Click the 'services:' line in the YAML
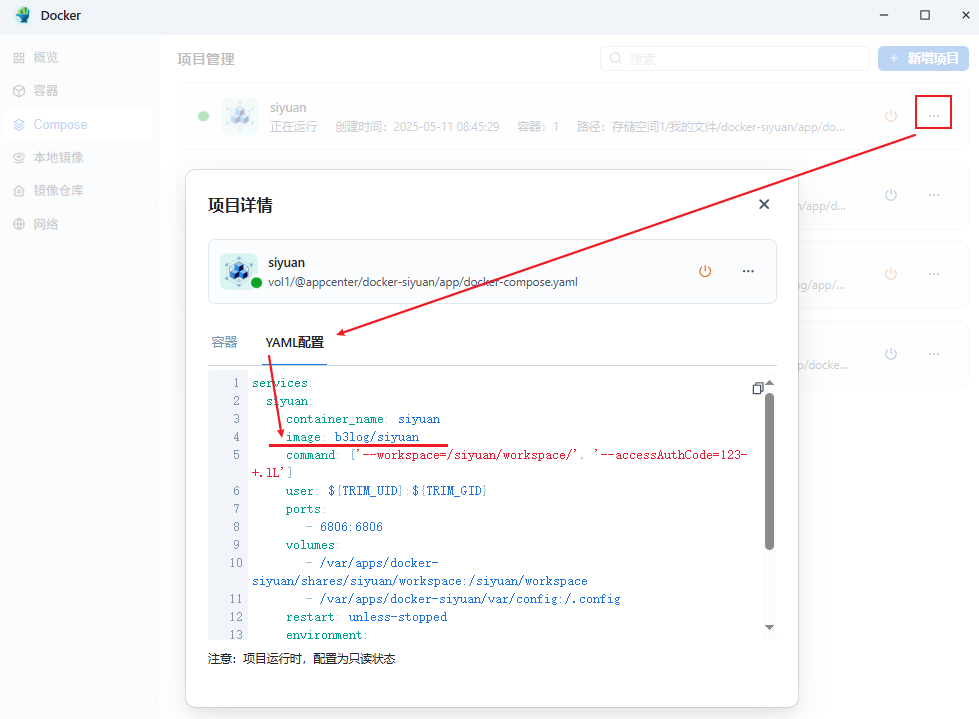Screen dimensions: 979x719 (x=282, y=383)
